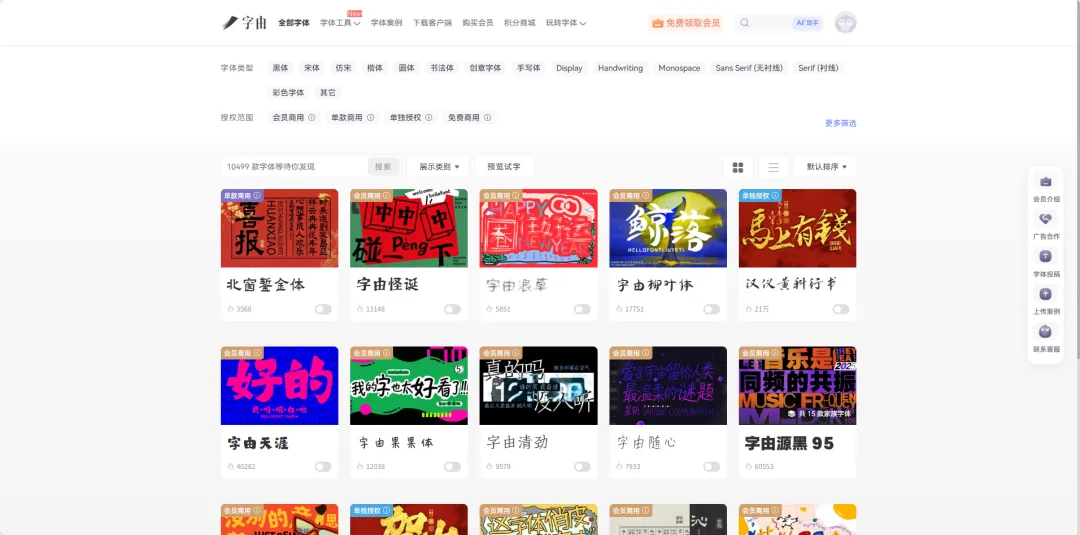
Task: Open 展示类别 dropdown
Action: click(439, 167)
